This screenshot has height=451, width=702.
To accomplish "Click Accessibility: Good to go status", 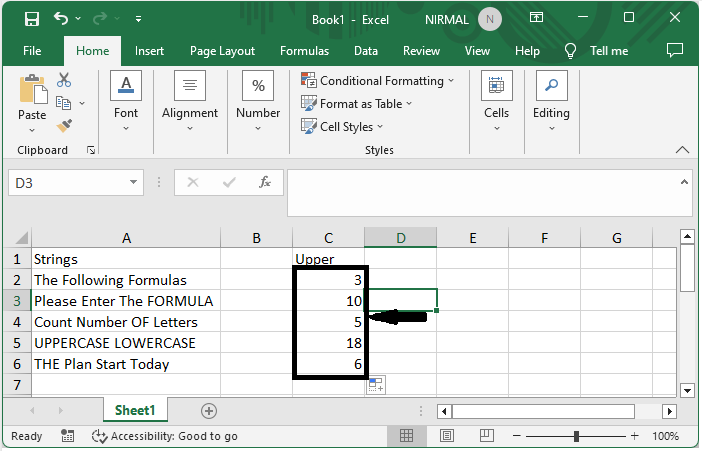I will click(165, 436).
